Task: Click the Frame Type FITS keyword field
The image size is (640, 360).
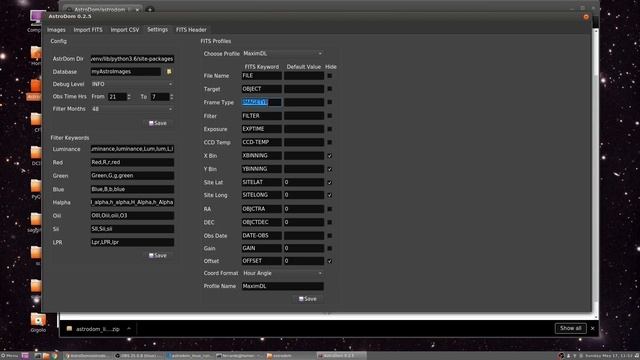Action: click(262, 102)
